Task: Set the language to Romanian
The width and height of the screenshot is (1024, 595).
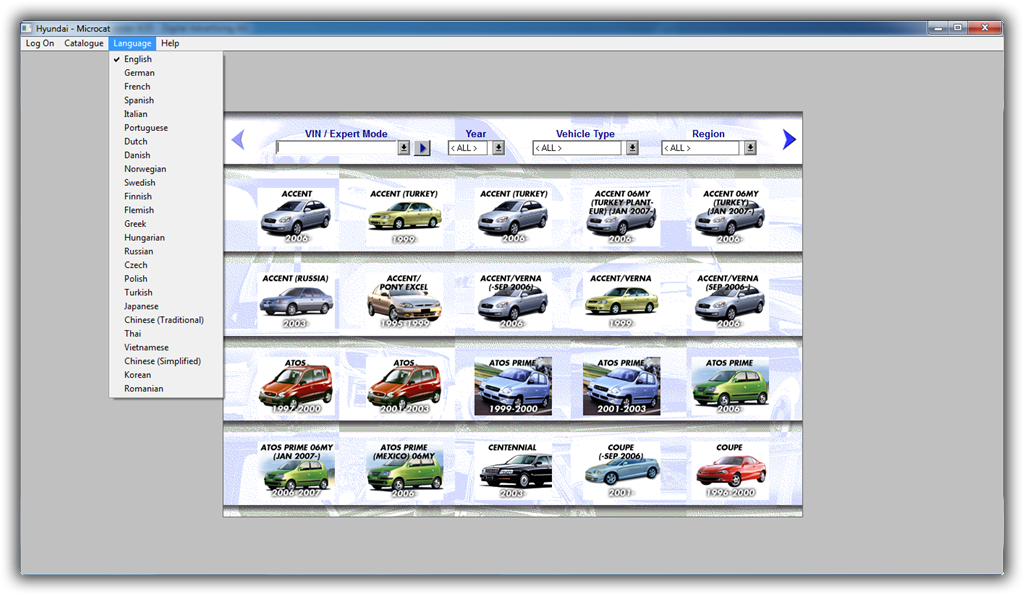Action: click(x=166, y=389)
